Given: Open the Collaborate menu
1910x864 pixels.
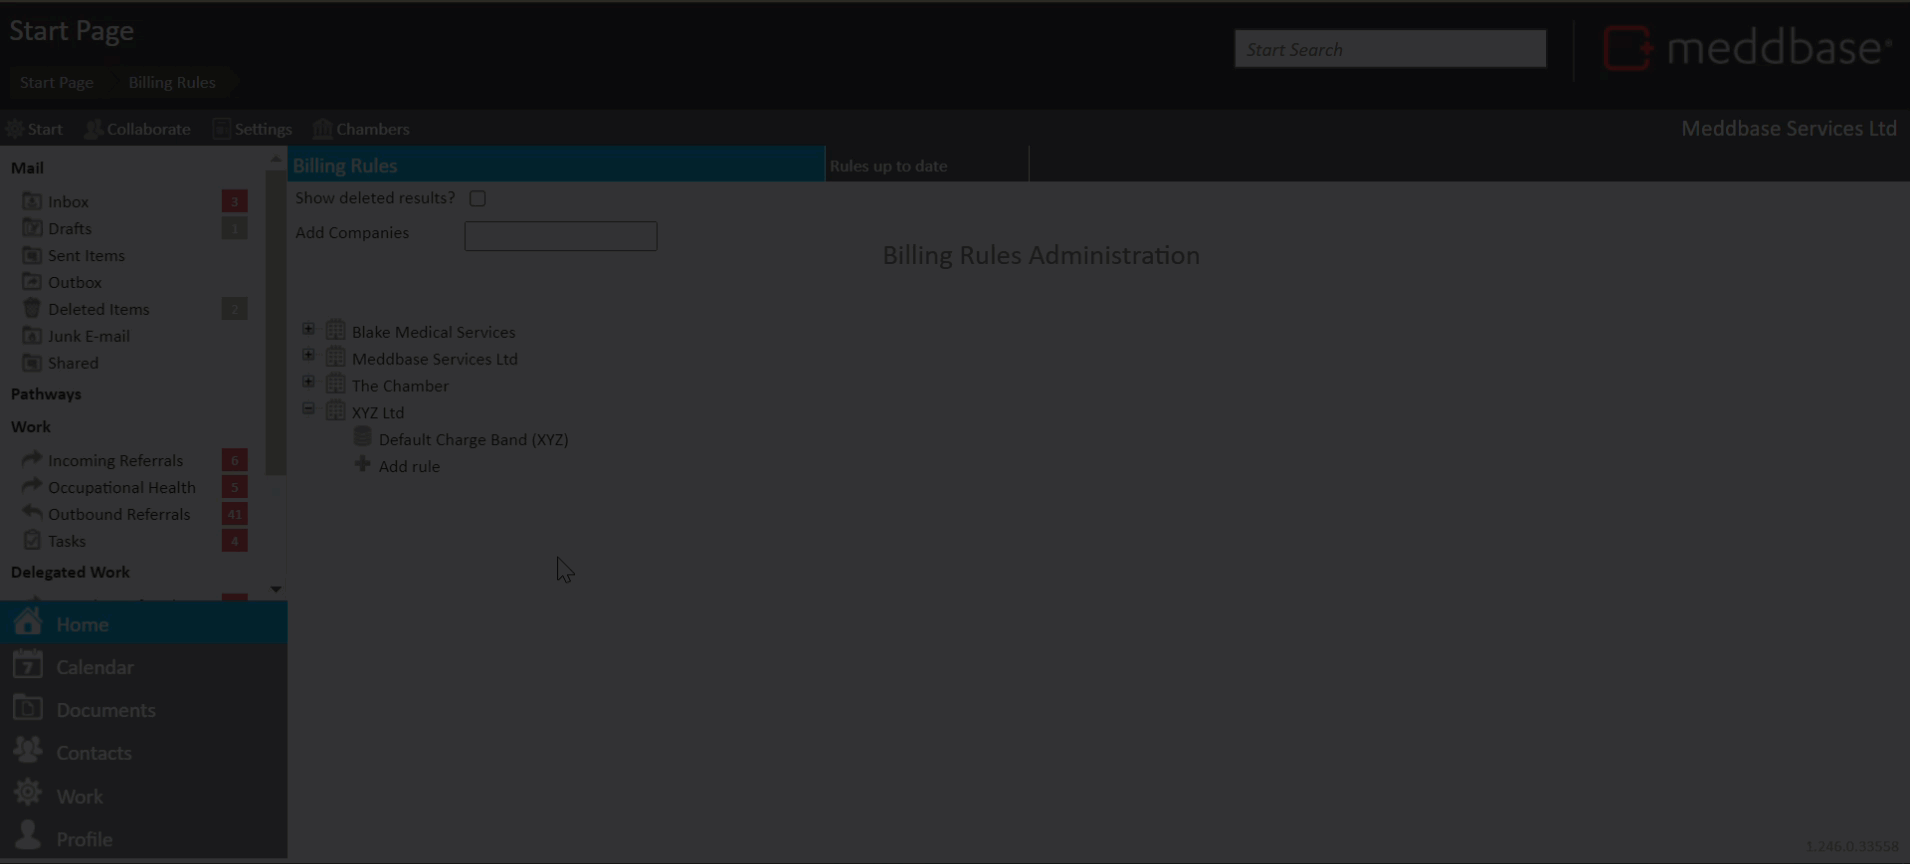Looking at the screenshot, I should pyautogui.click(x=138, y=129).
